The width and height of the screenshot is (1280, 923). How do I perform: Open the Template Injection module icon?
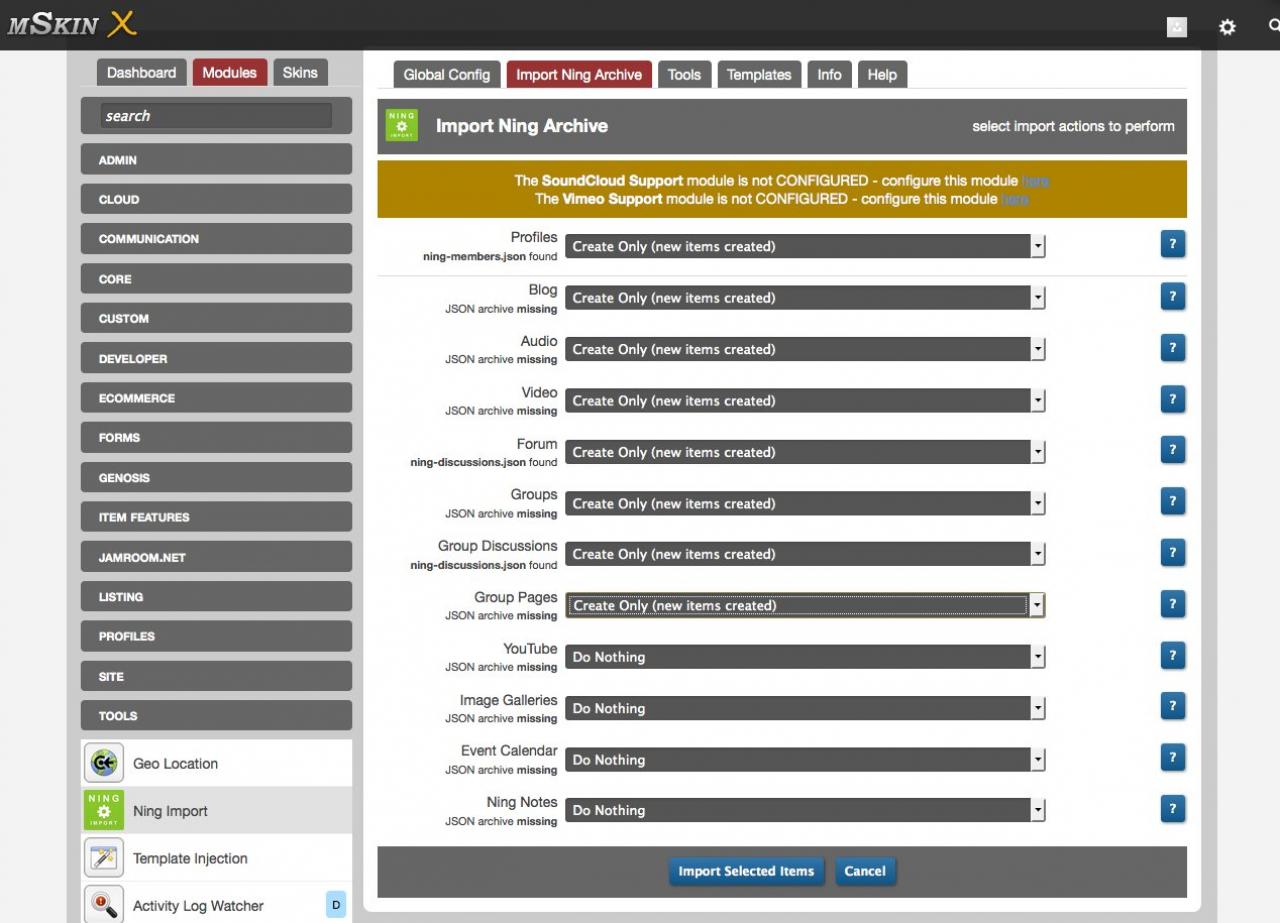coord(104,858)
